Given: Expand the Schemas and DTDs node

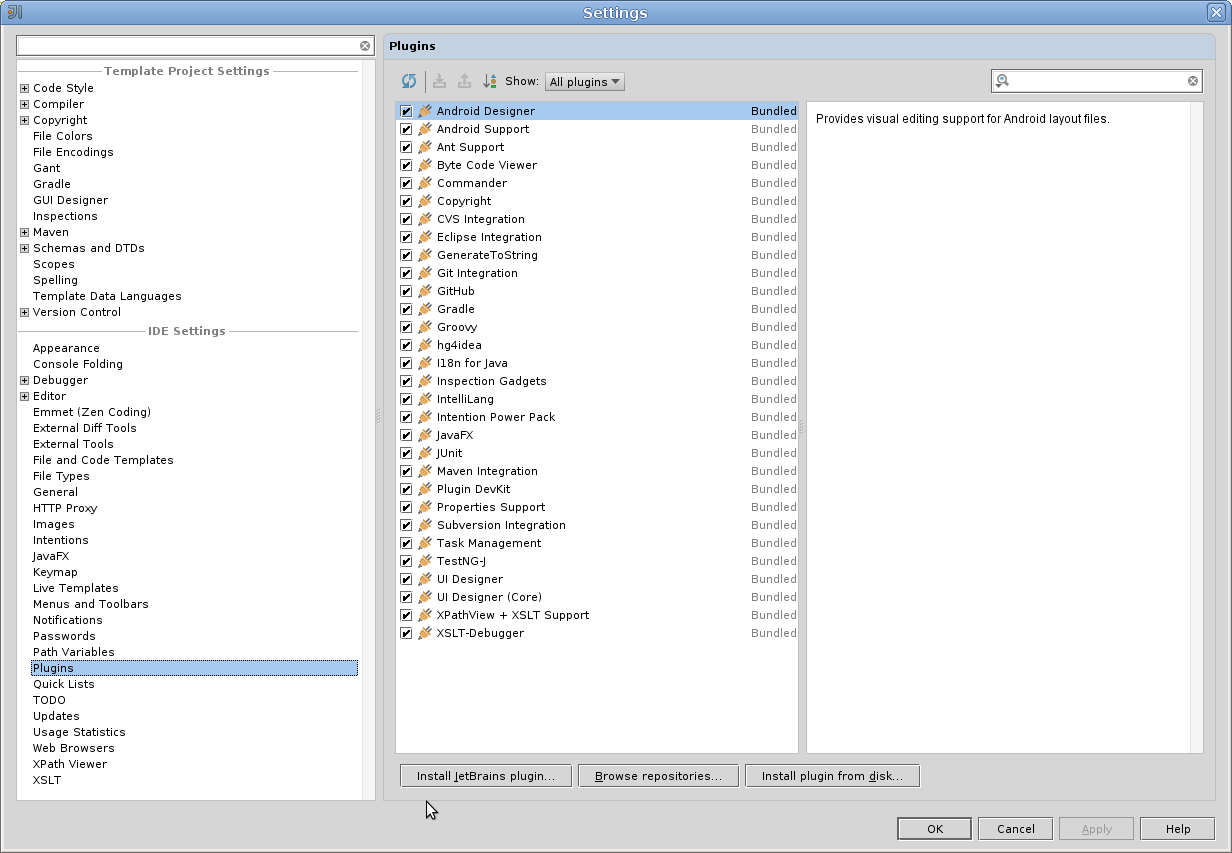Looking at the screenshot, I should [x=24, y=248].
